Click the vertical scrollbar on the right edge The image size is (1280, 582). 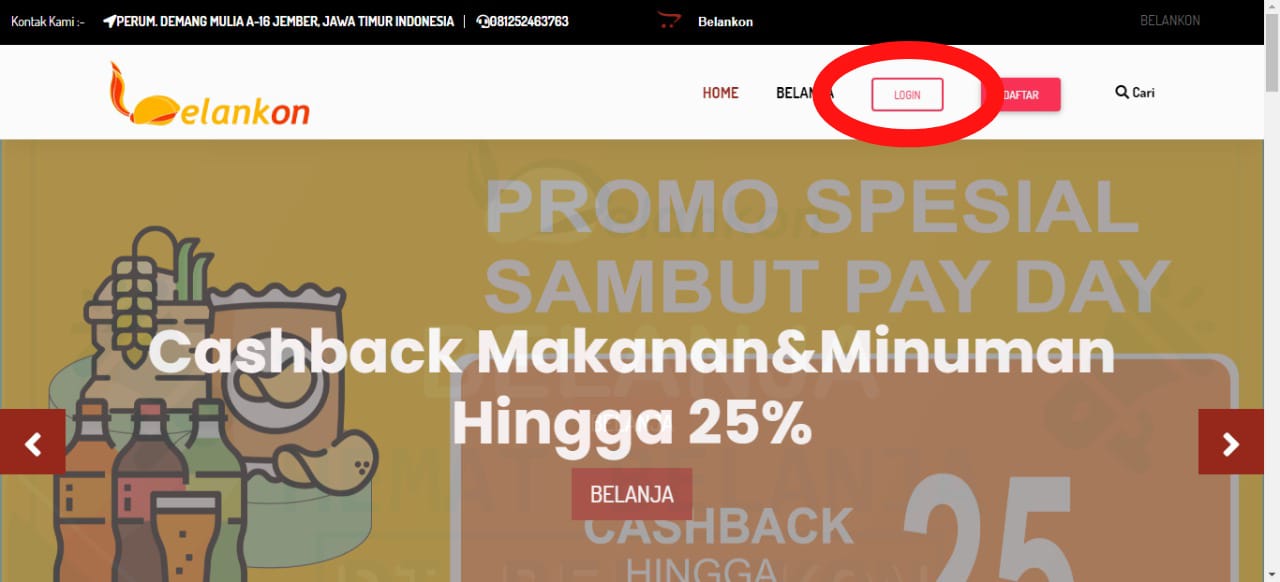pos(1272,291)
